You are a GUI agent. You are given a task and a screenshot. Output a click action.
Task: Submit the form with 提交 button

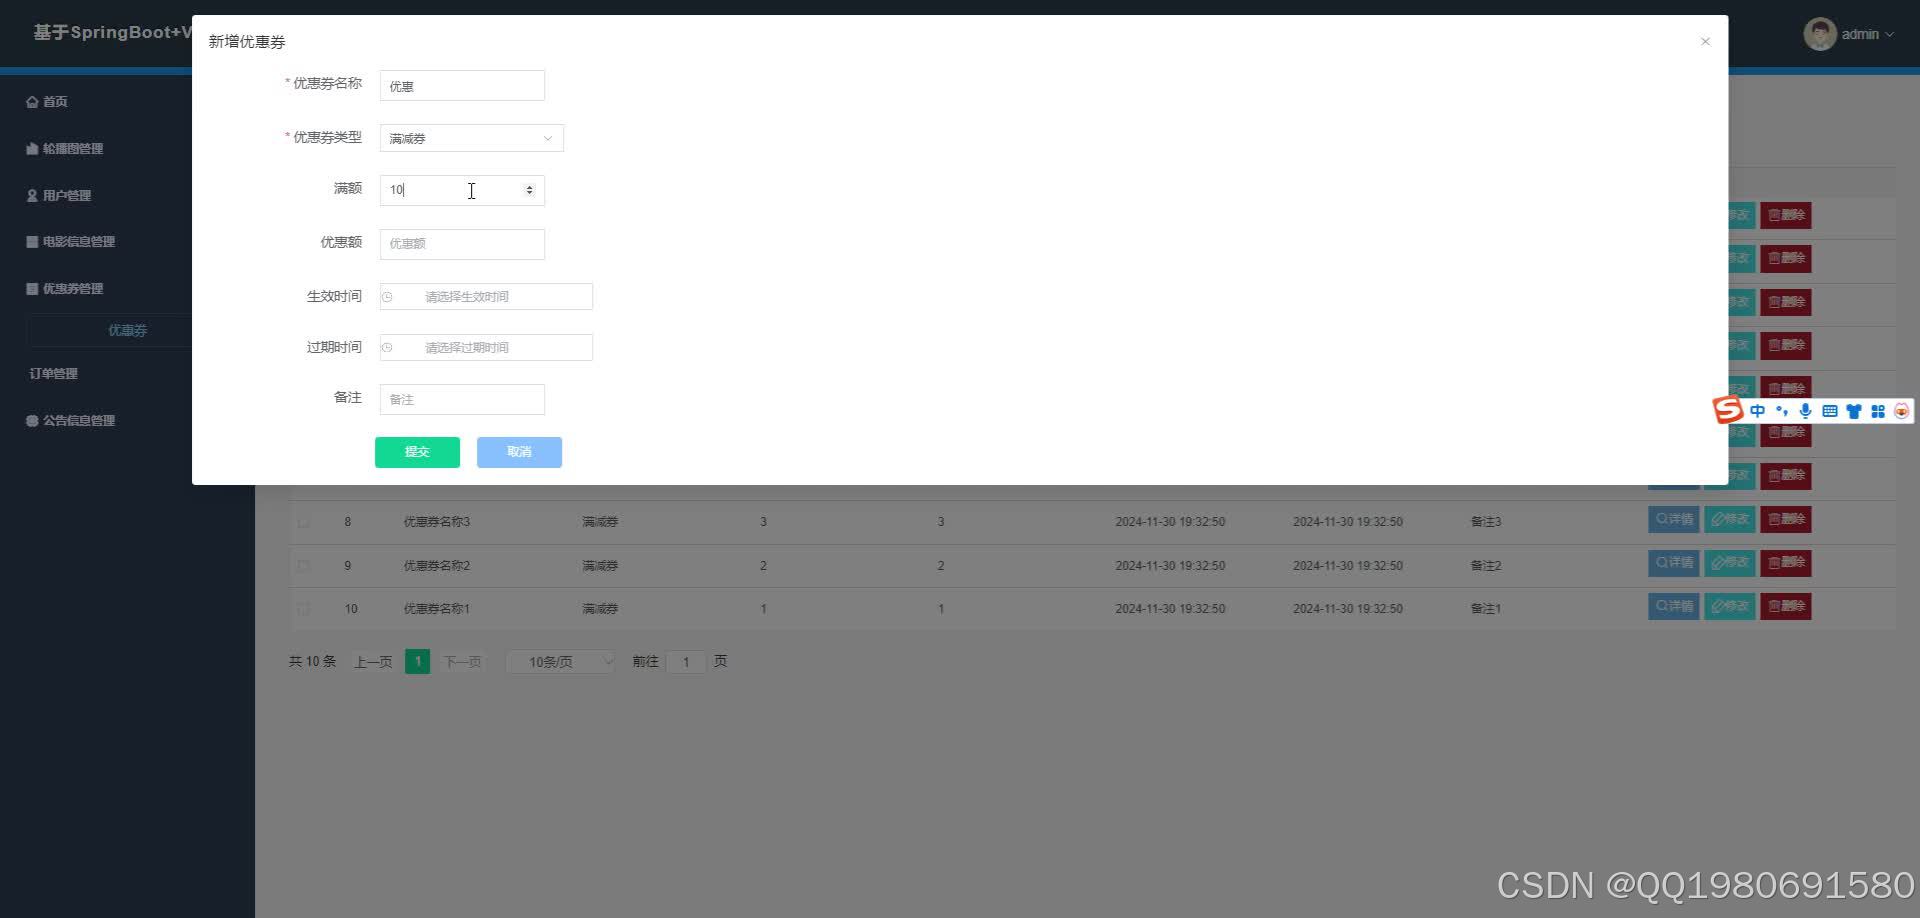[417, 452]
